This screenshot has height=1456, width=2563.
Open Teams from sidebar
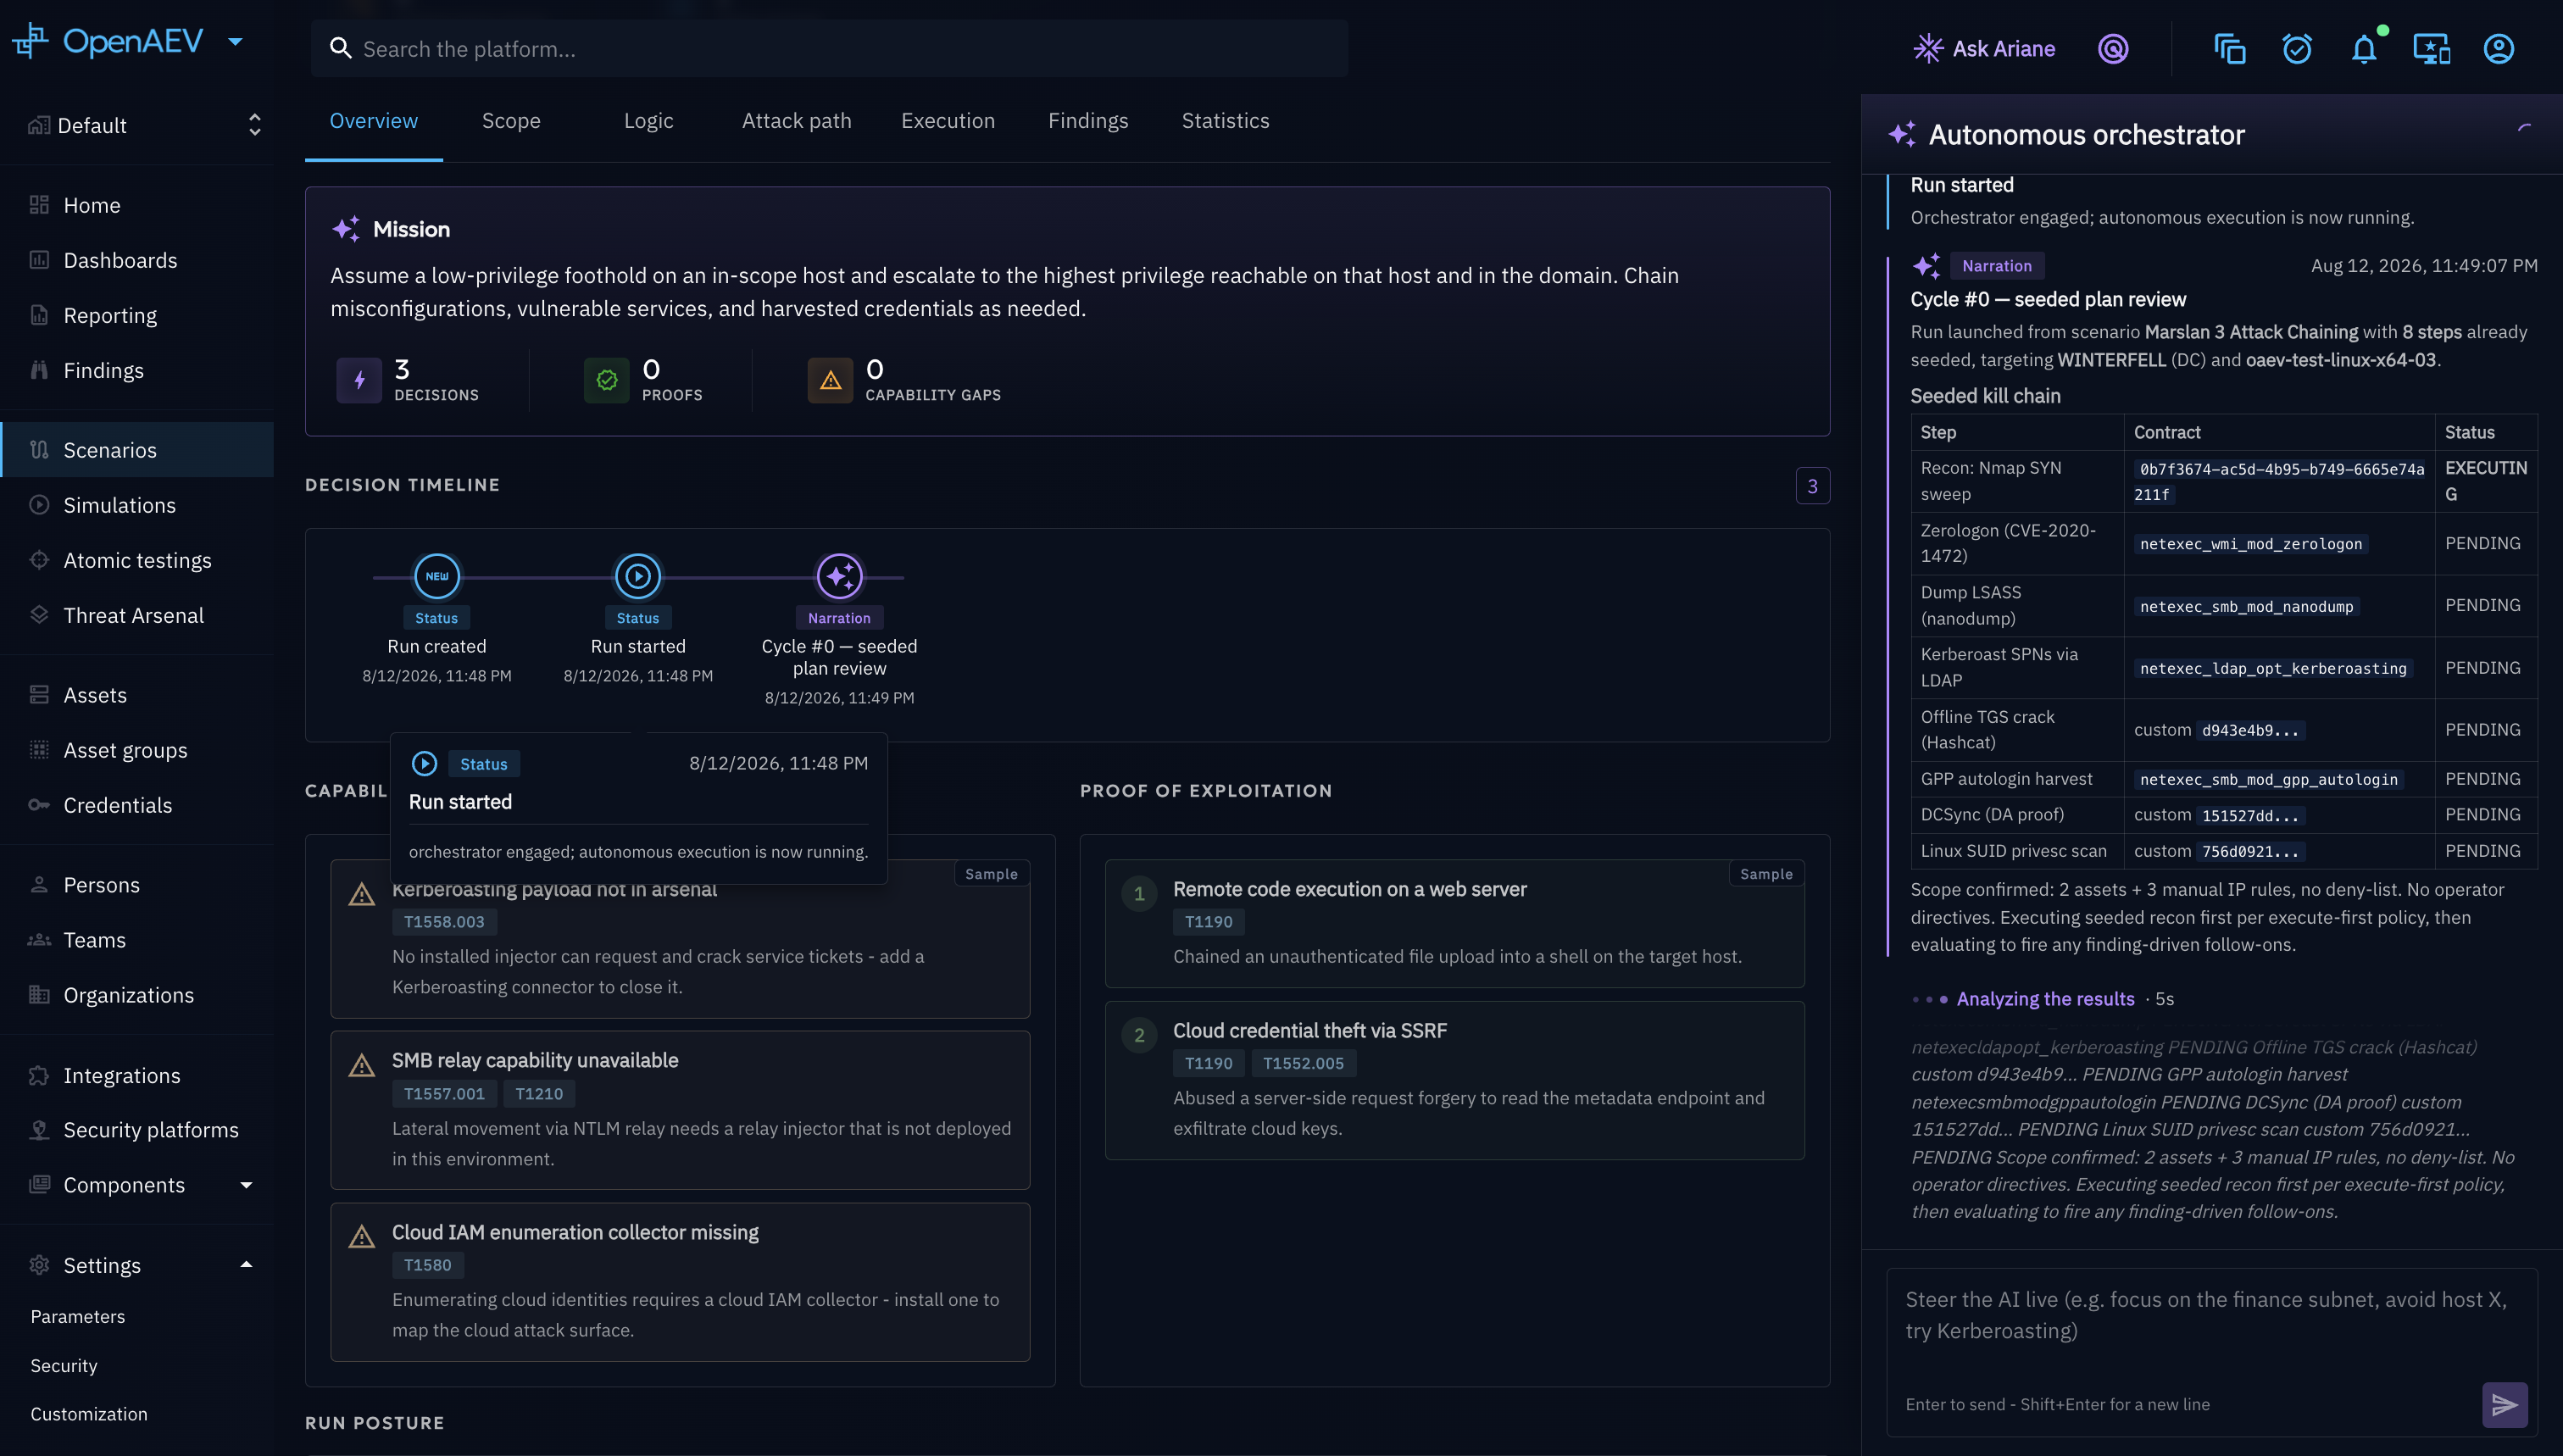coord(137,940)
